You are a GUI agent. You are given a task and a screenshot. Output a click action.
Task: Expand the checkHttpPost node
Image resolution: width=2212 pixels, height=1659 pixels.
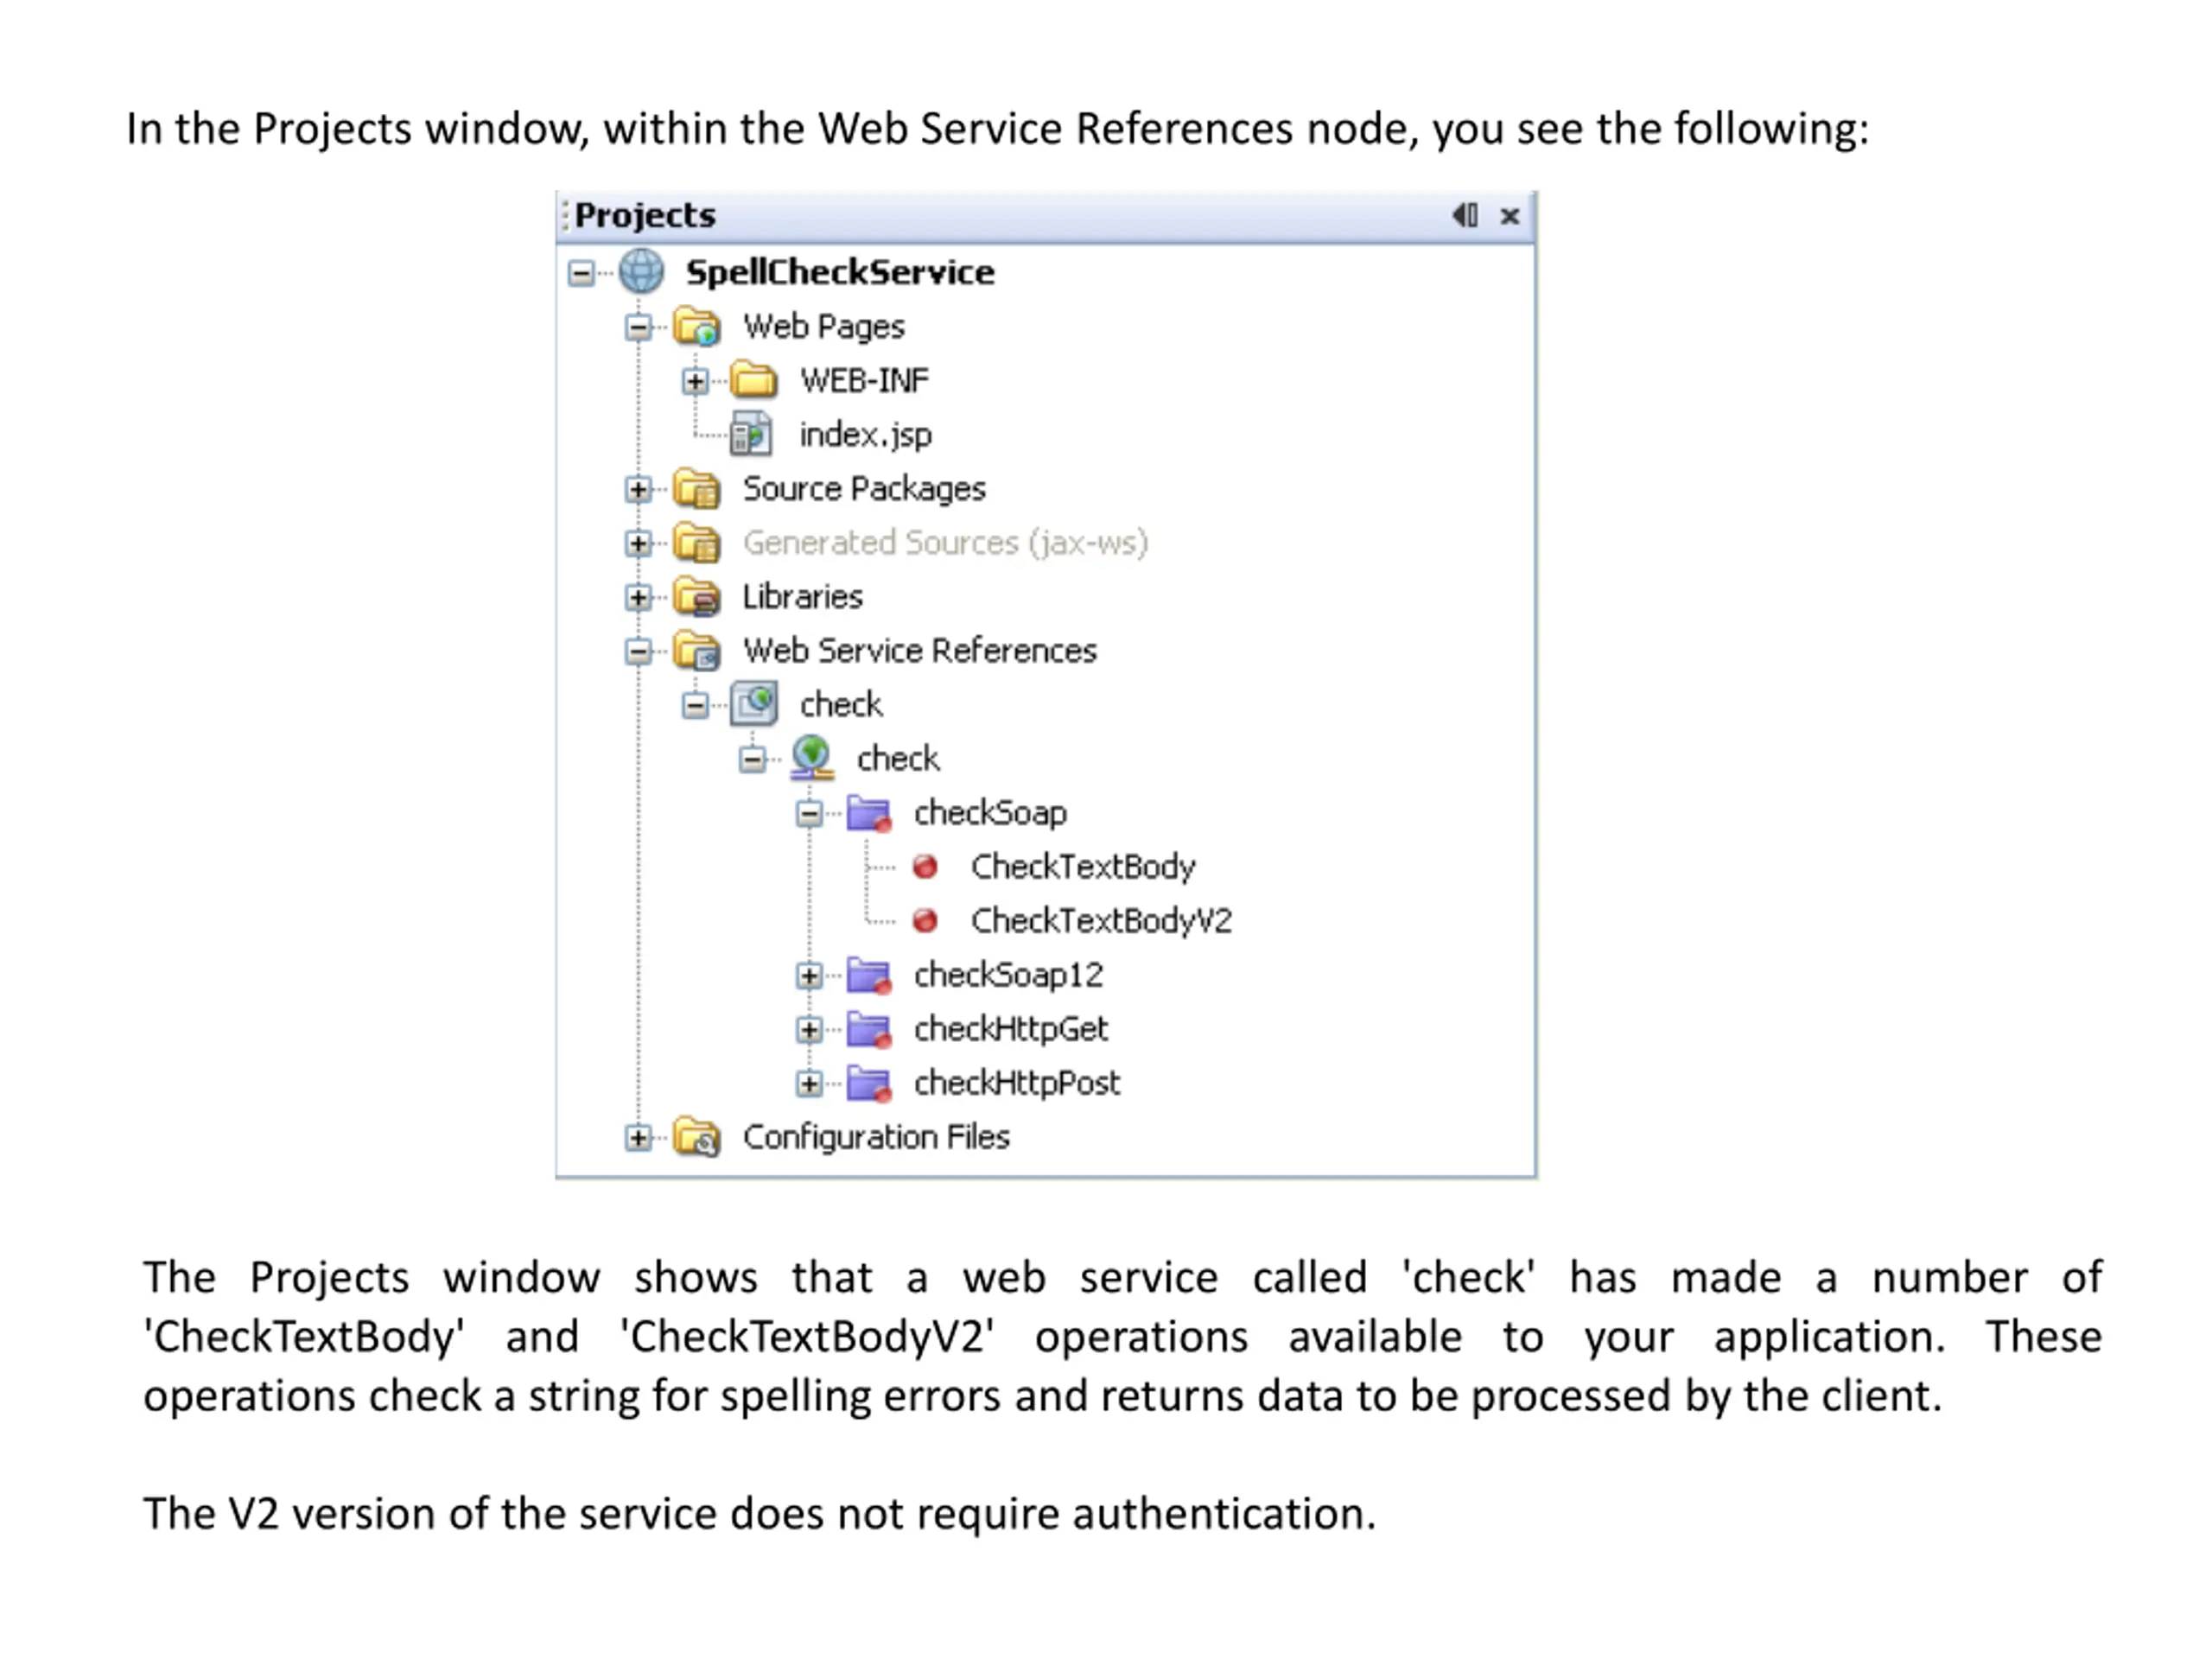tap(810, 1084)
